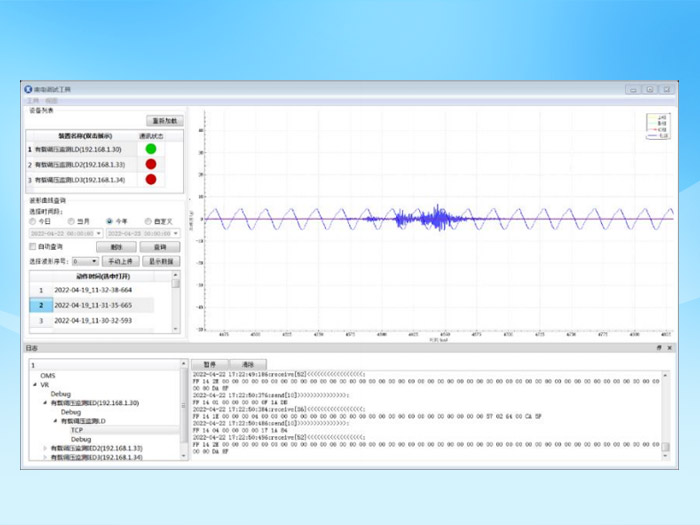Image resolution: width=700 pixels, height=525 pixels.
Task: Click the red status indicator for LD3
Action: pyautogui.click(x=151, y=180)
